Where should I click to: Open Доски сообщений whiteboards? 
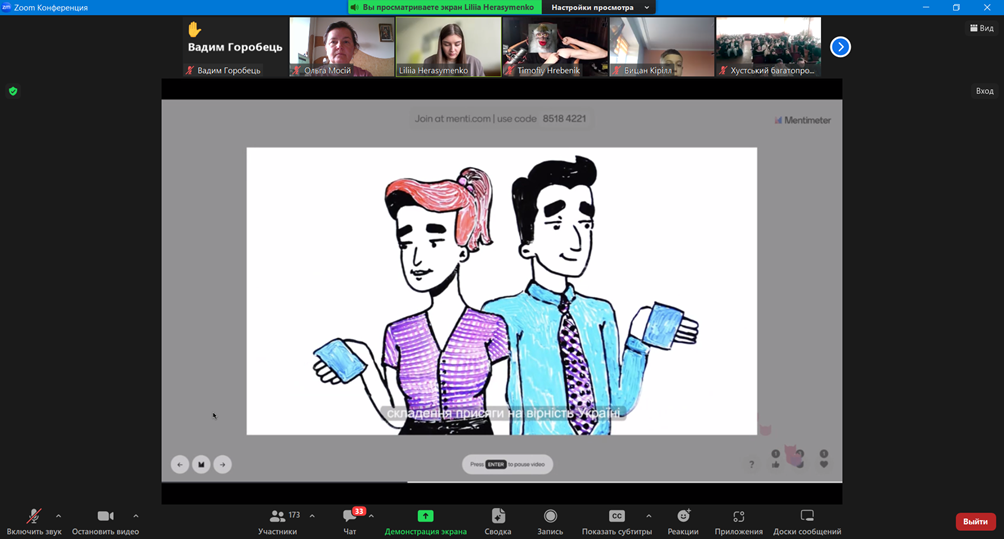pyautogui.click(x=806, y=521)
